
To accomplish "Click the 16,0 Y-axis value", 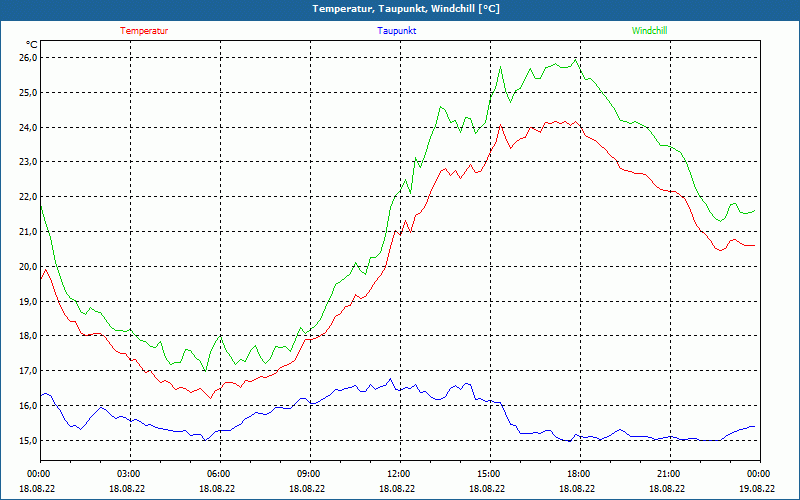I will [29, 406].
